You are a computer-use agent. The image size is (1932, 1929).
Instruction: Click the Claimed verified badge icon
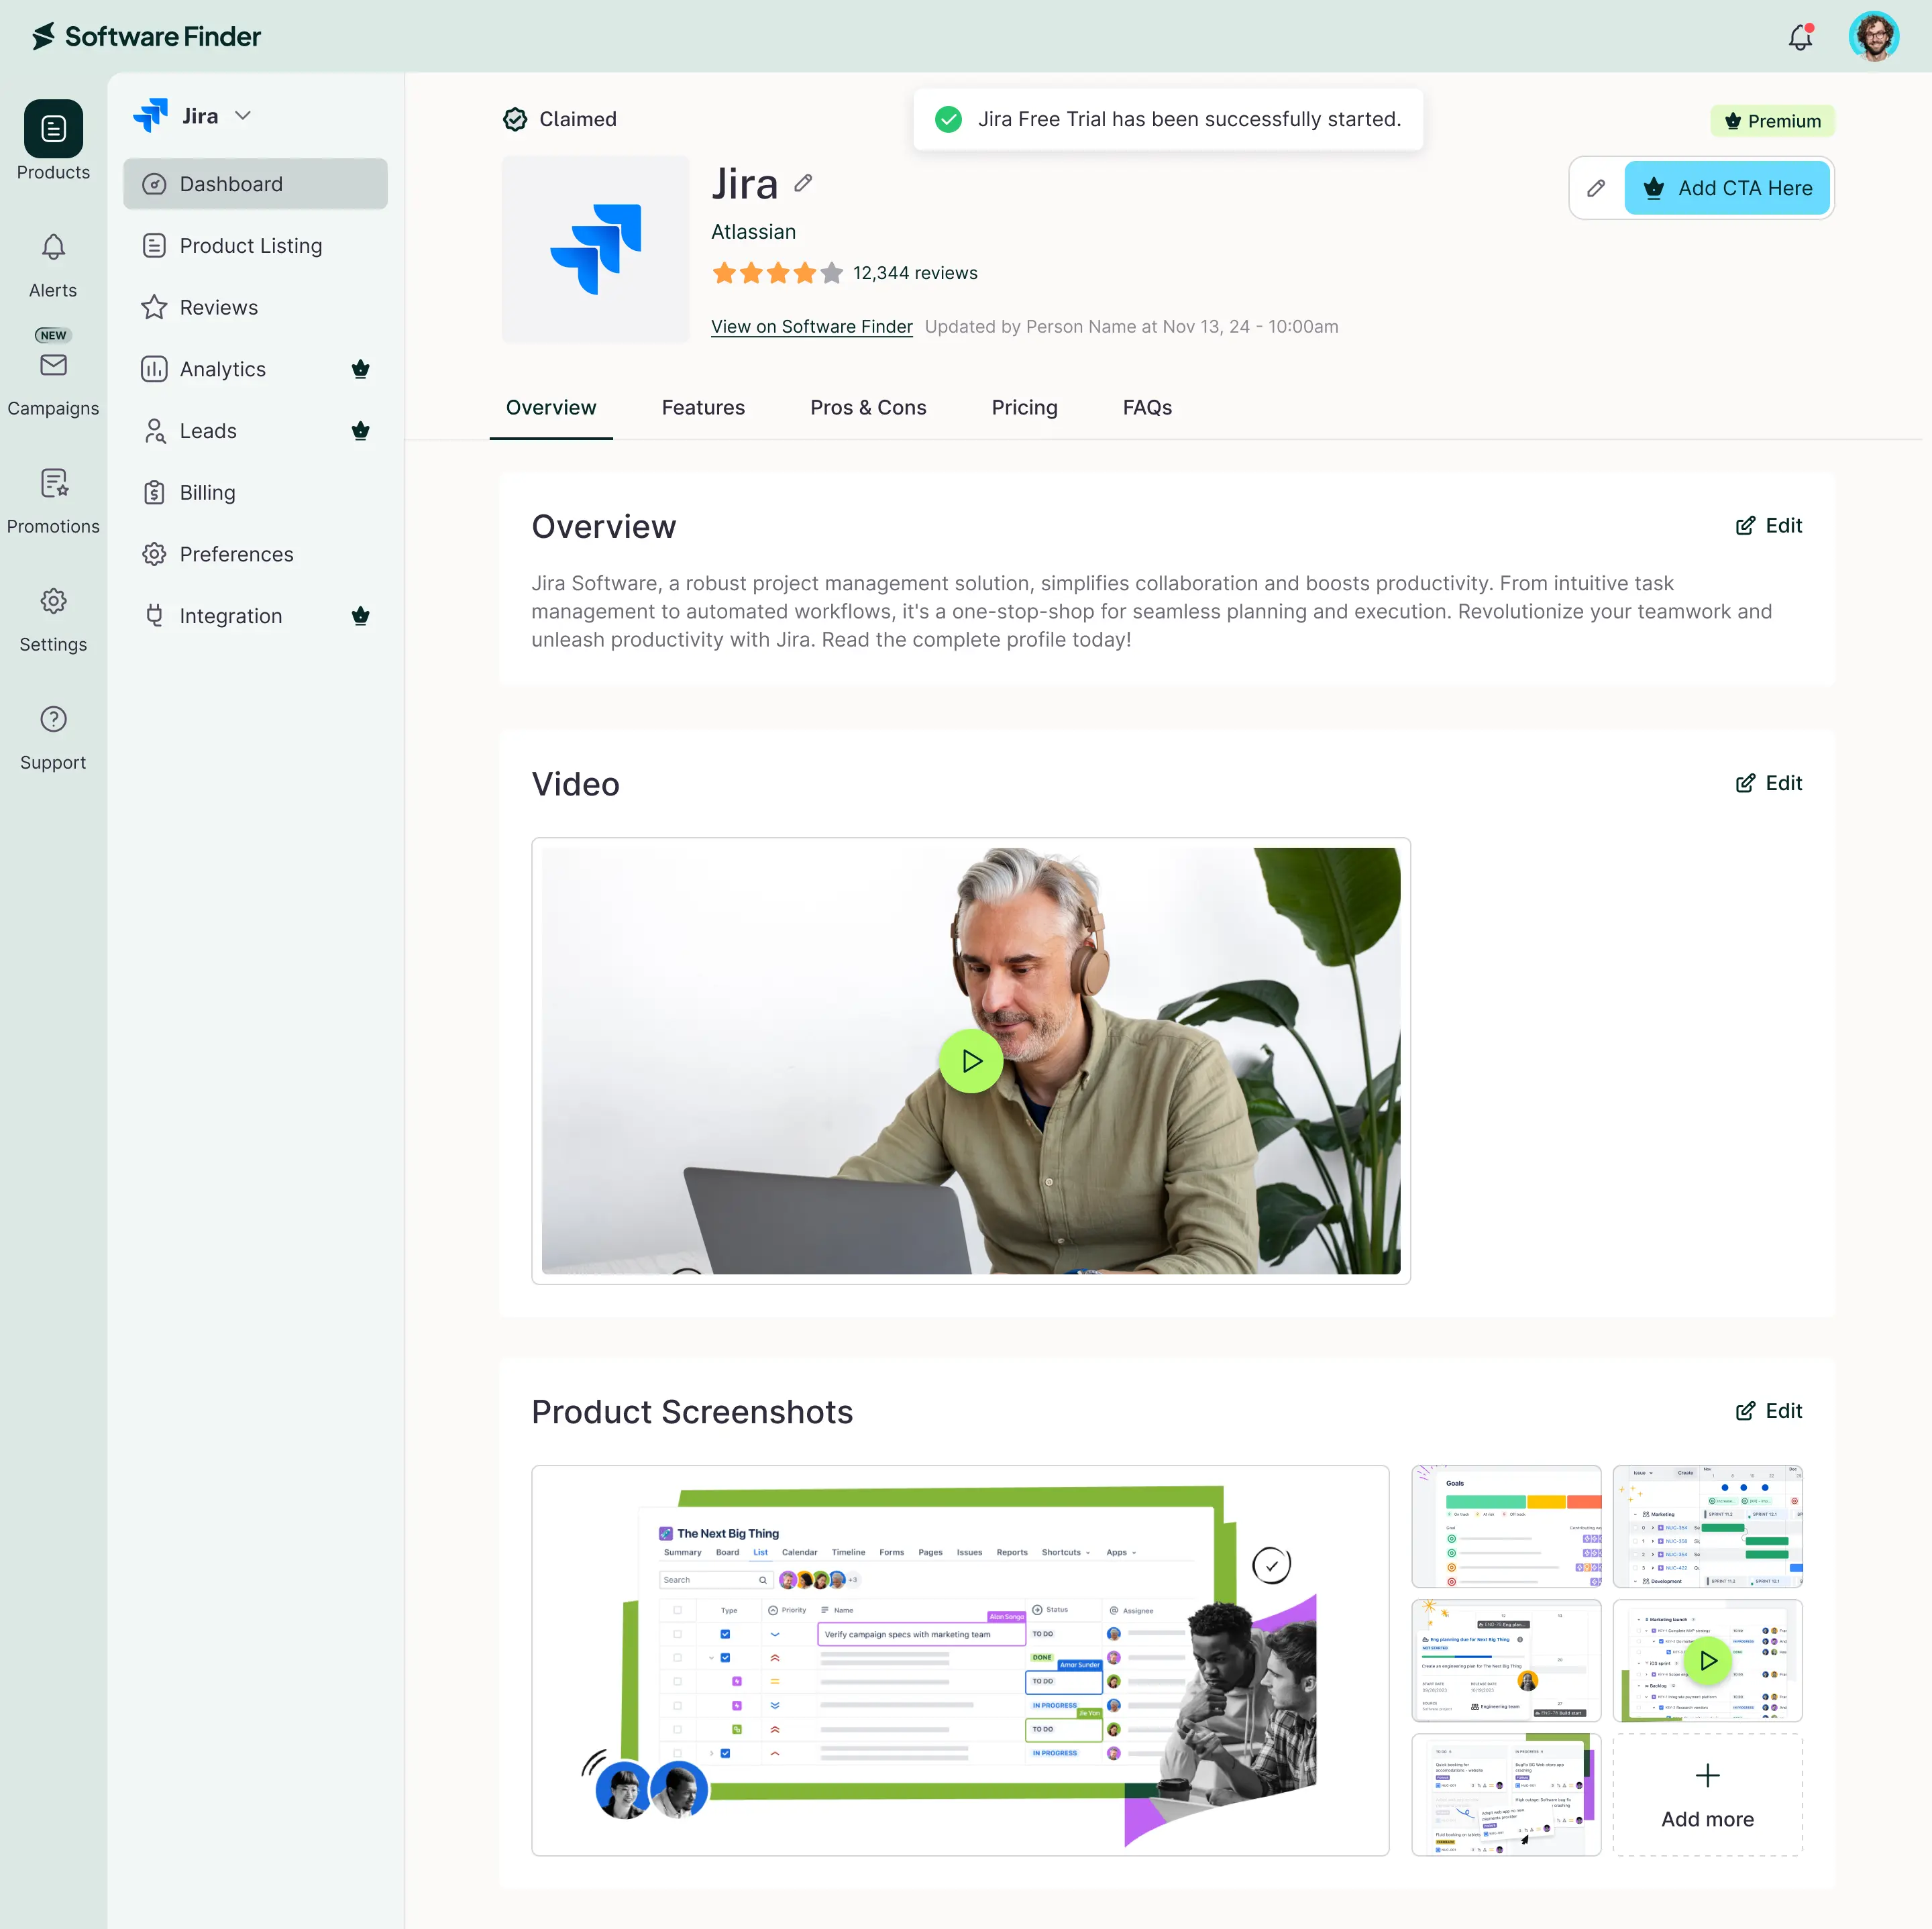coord(515,119)
